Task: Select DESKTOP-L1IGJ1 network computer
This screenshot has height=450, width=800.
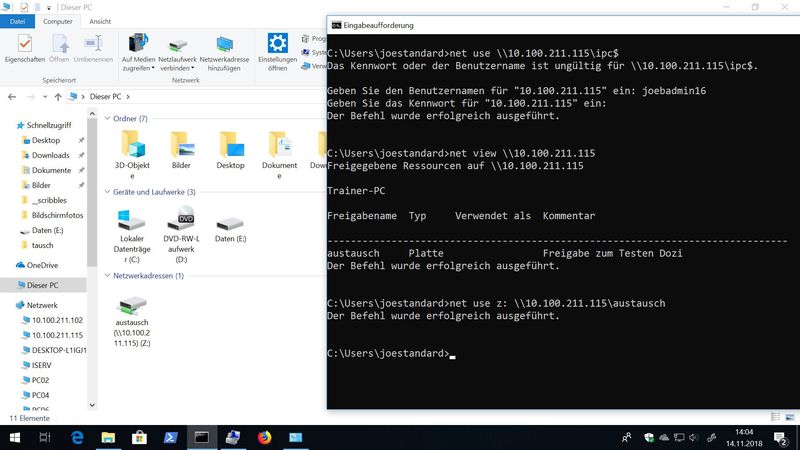Action: [x=59, y=351]
